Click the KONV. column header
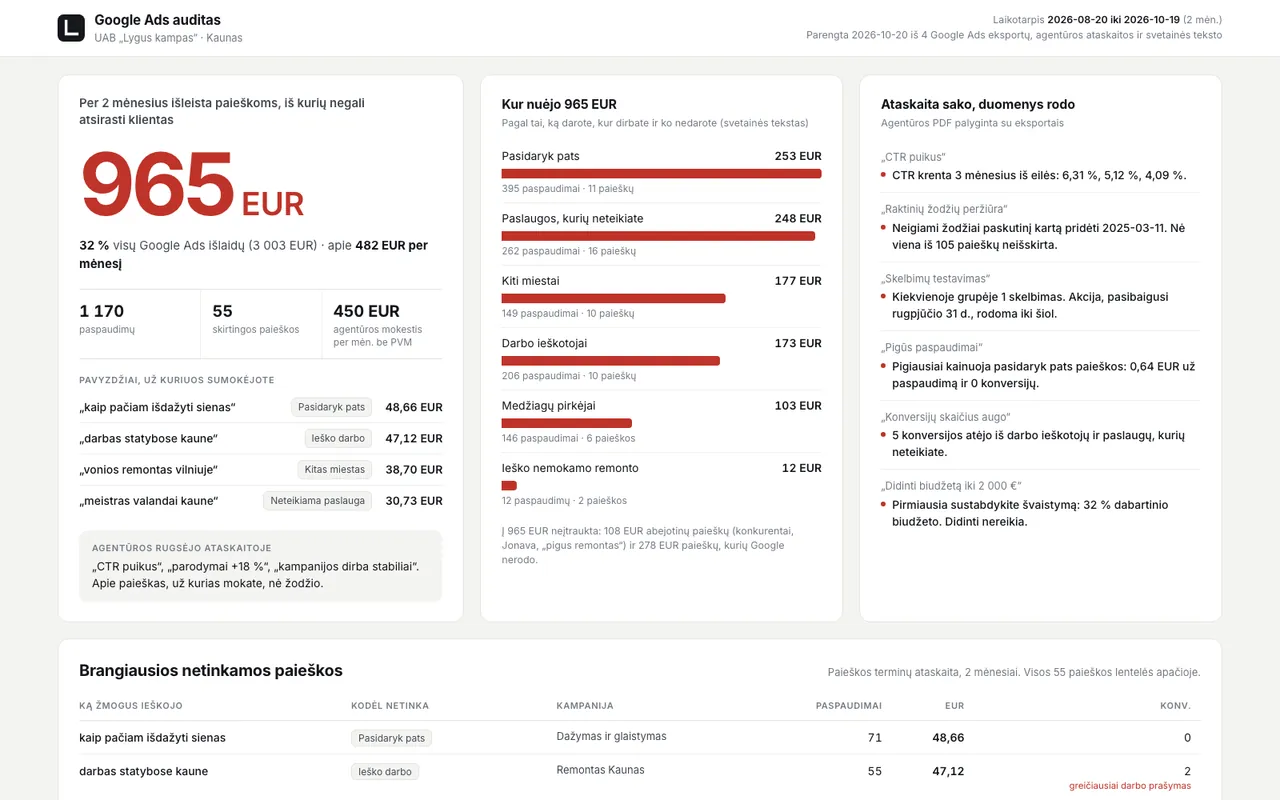Image resolution: width=1280 pixels, height=800 pixels. pyautogui.click(x=1175, y=705)
